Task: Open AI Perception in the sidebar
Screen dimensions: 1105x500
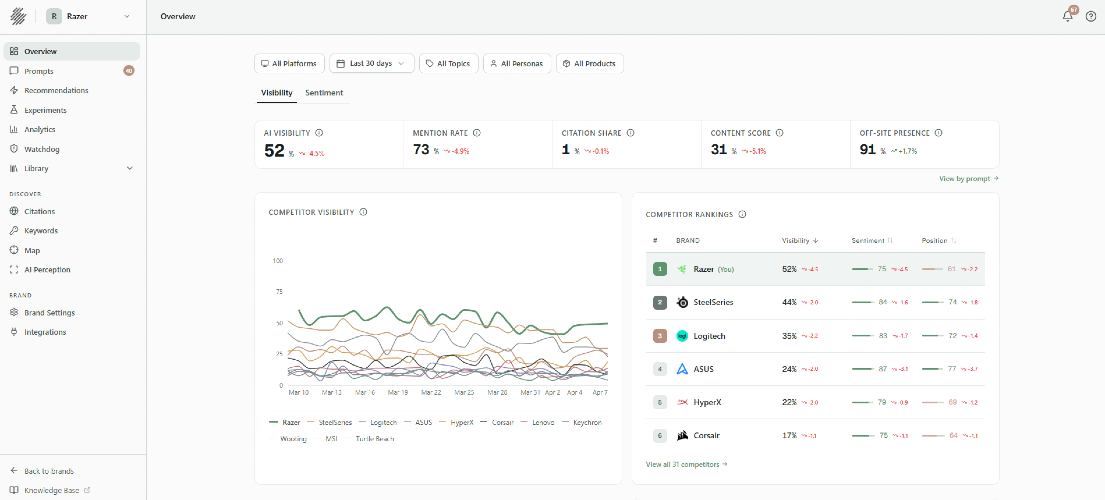Action: 47,270
